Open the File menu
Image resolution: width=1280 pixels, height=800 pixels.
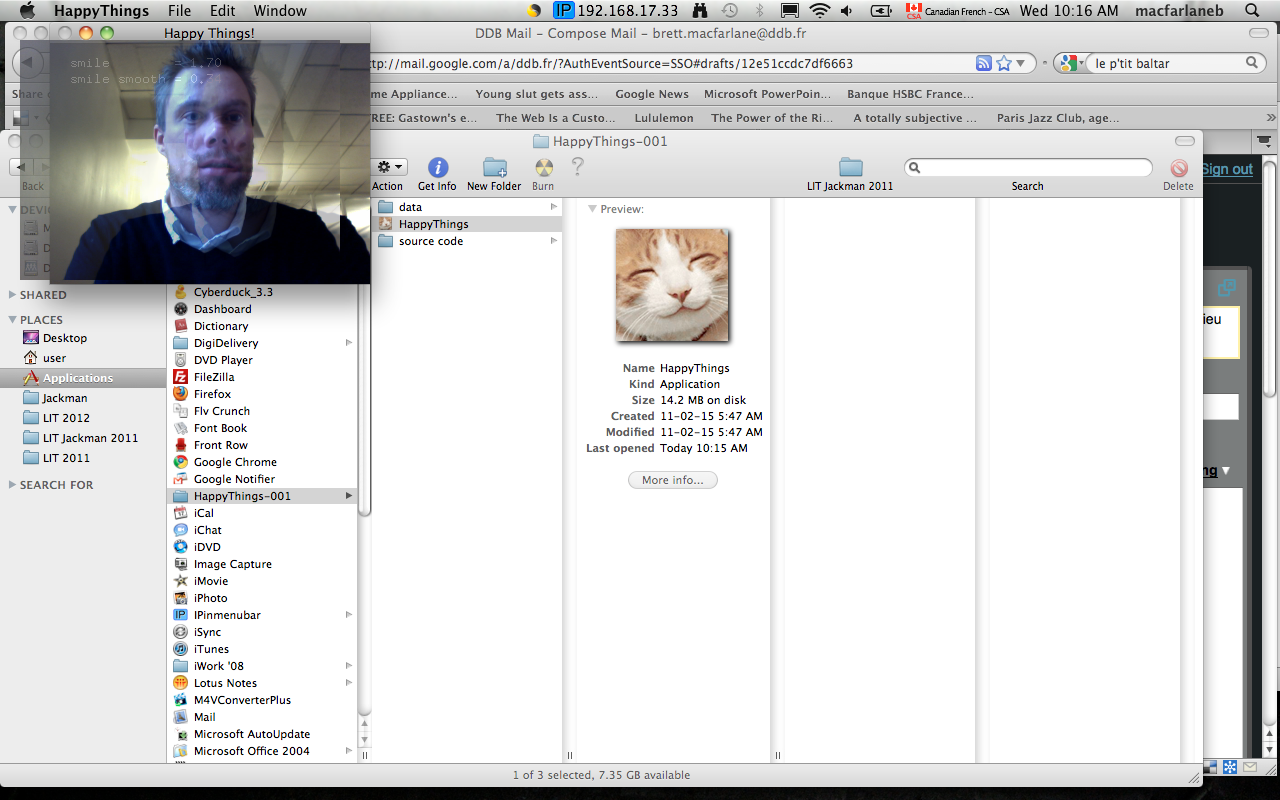179,11
